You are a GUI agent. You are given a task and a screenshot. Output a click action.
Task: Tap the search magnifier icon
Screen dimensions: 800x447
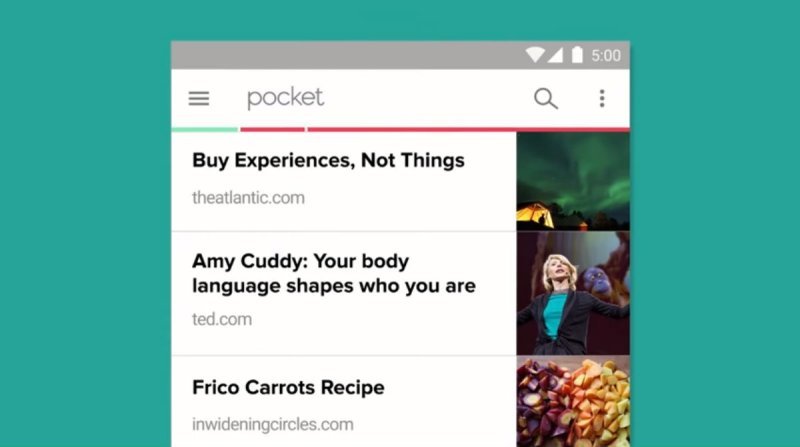click(x=545, y=98)
